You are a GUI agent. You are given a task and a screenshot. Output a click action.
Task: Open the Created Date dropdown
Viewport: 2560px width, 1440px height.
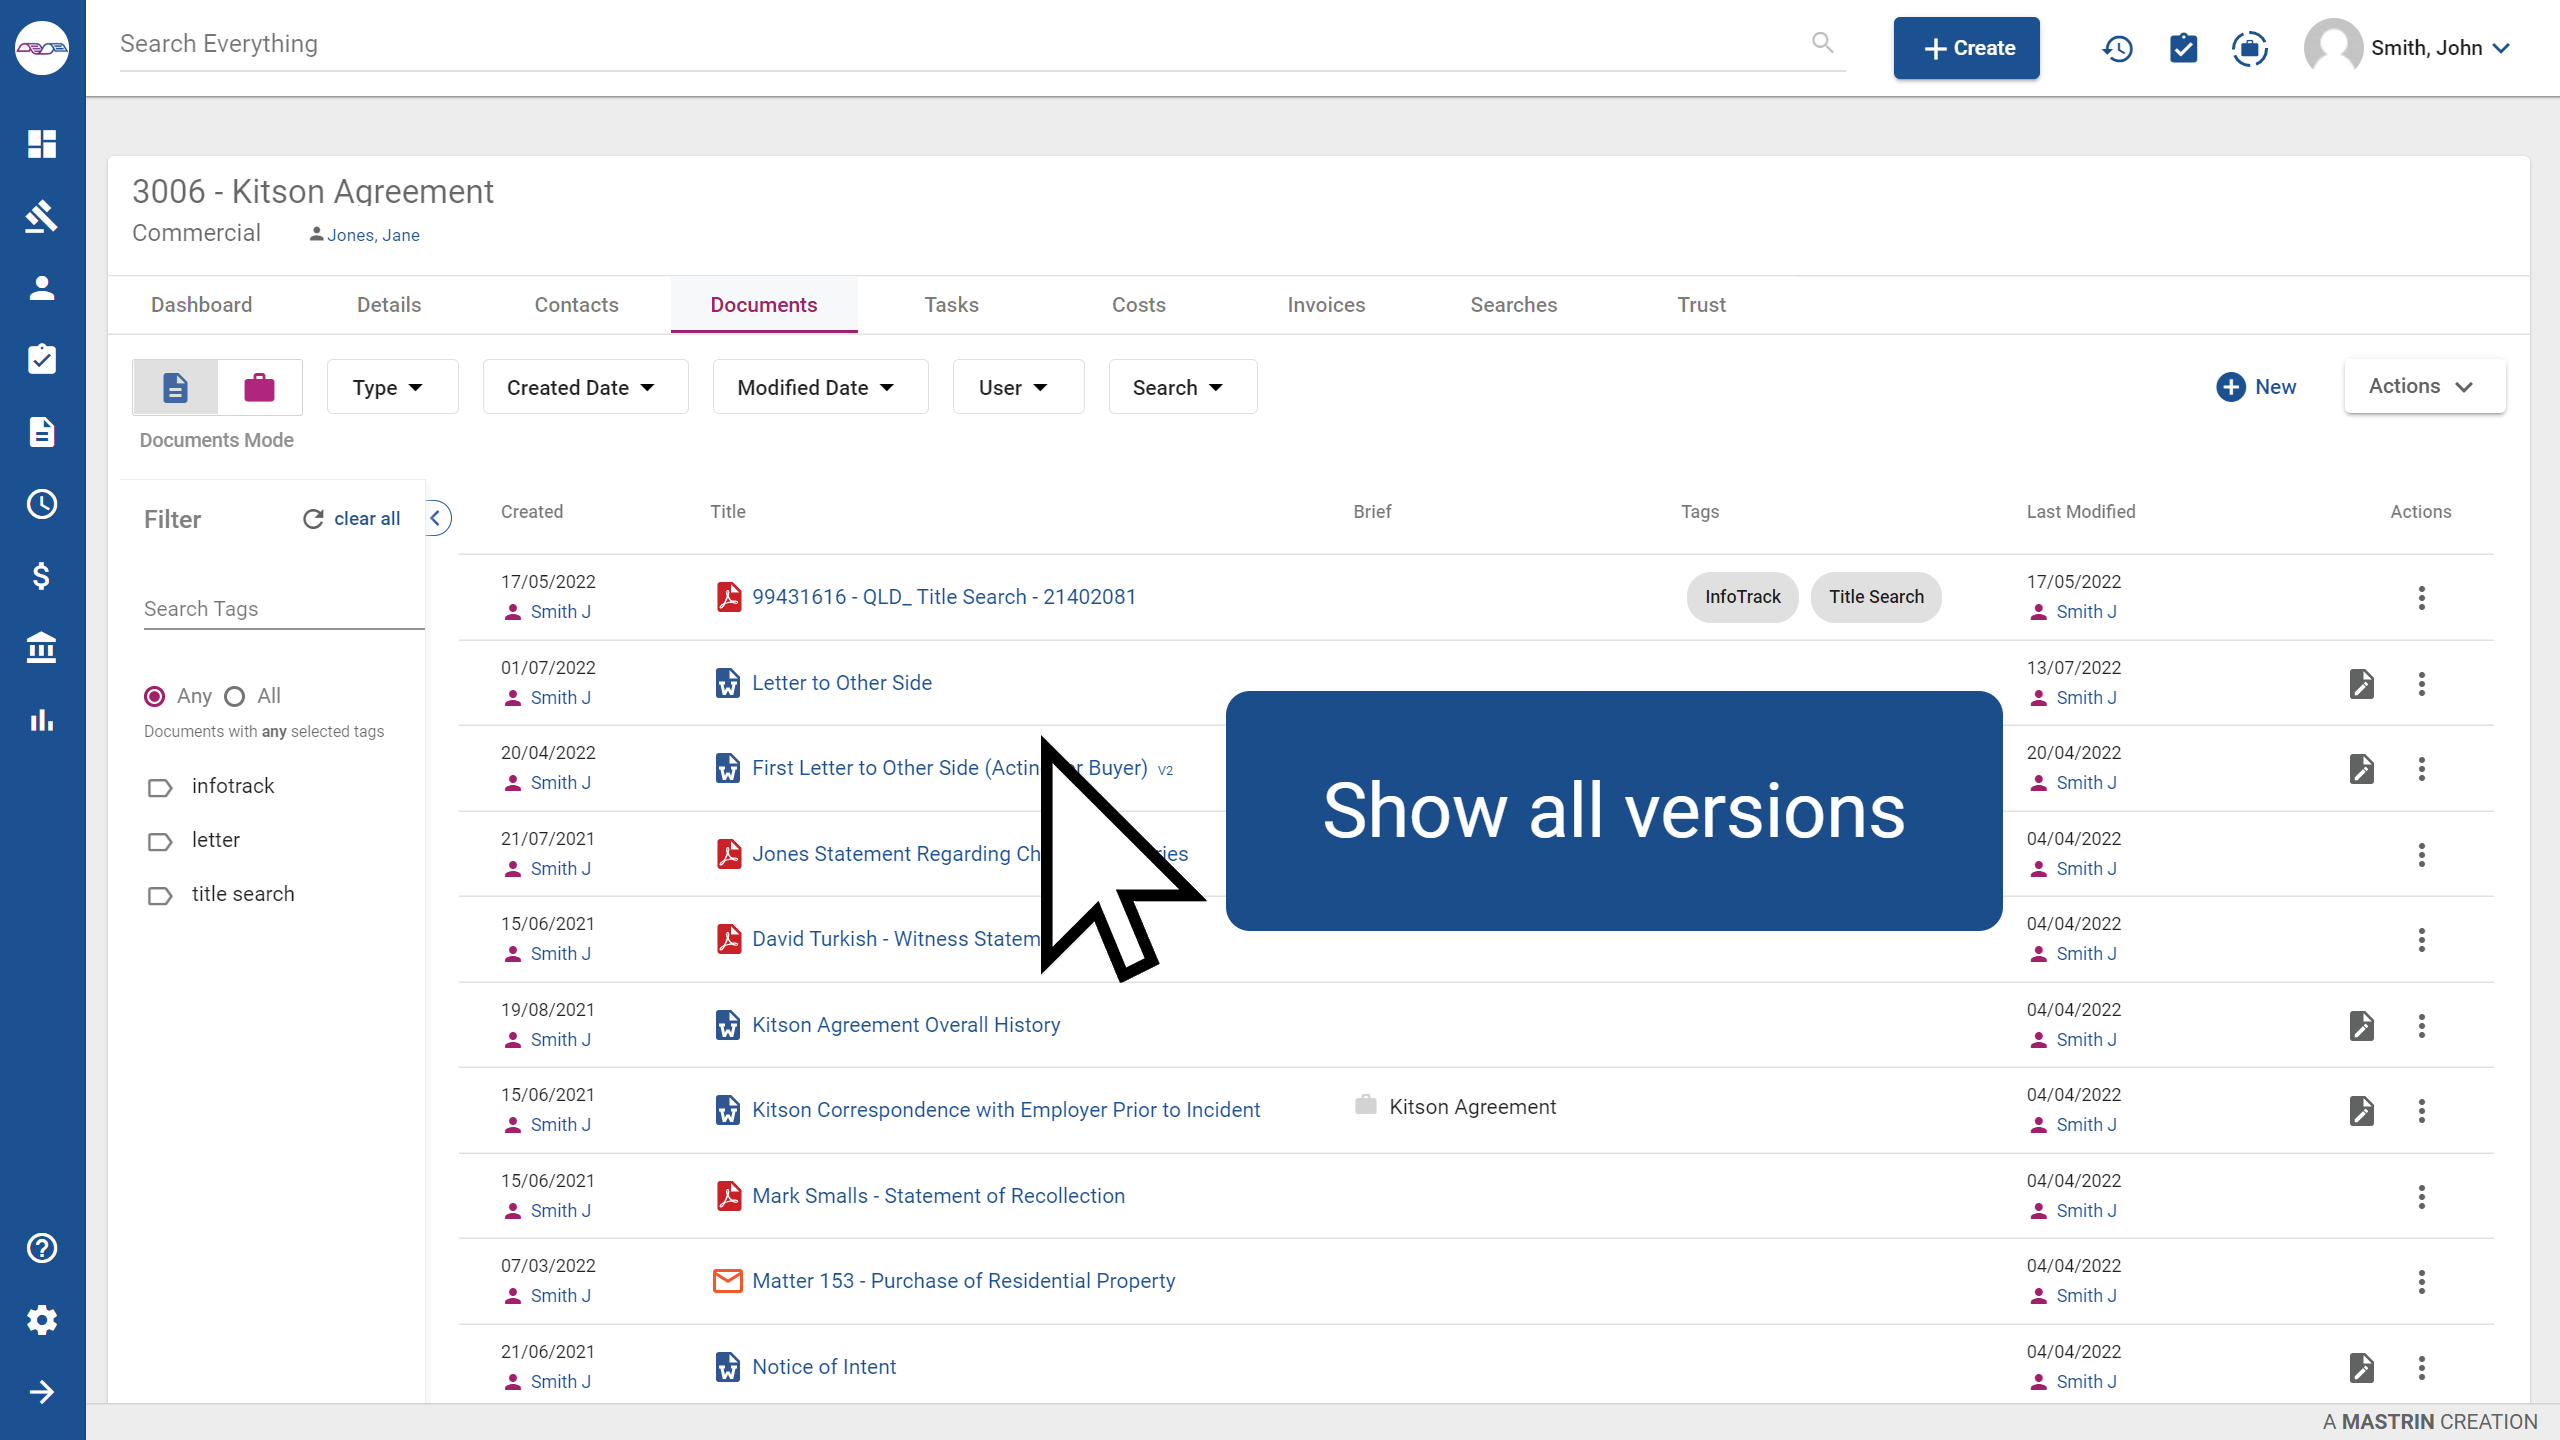pyautogui.click(x=585, y=387)
